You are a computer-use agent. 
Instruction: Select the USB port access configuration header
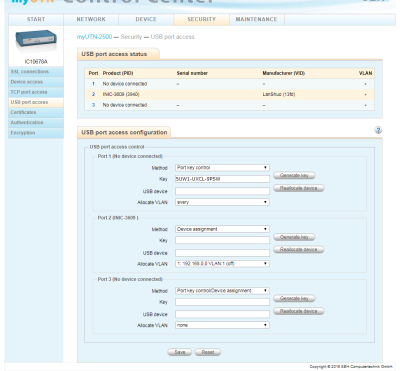click(x=124, y=132)
